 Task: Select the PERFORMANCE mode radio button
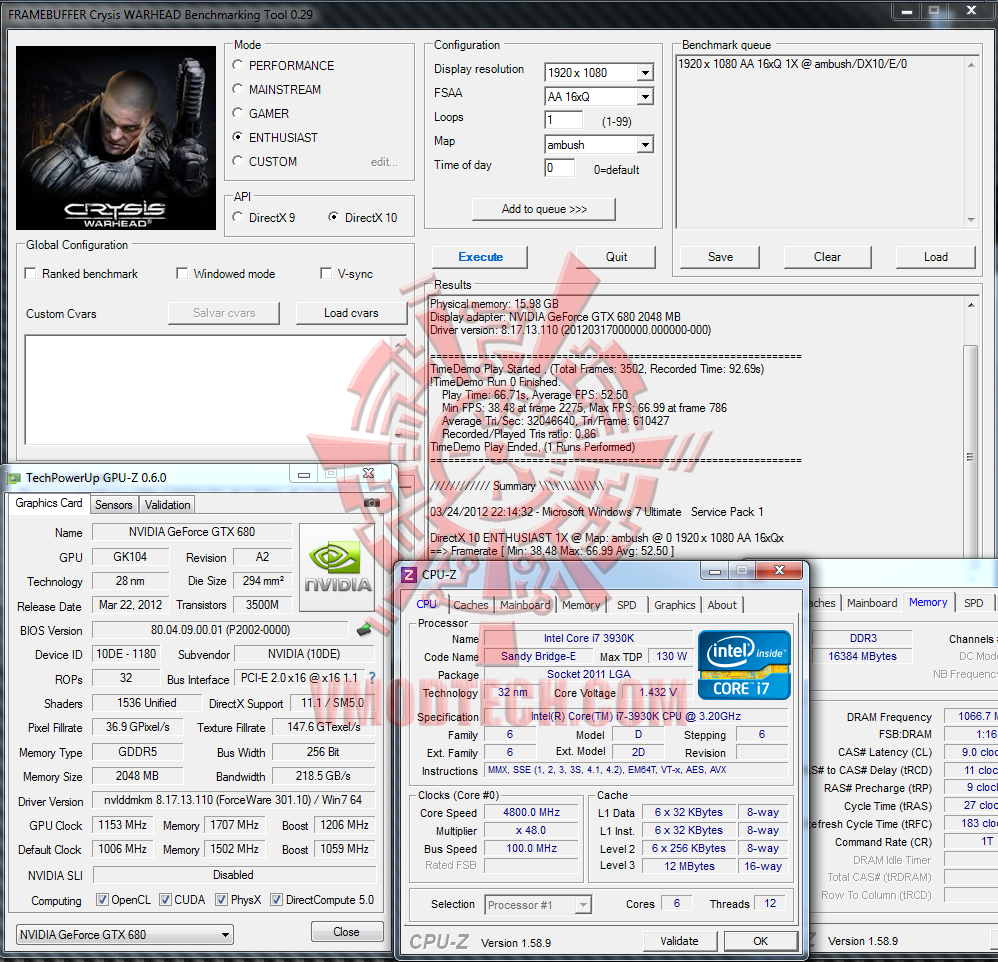tap(237, 65)
